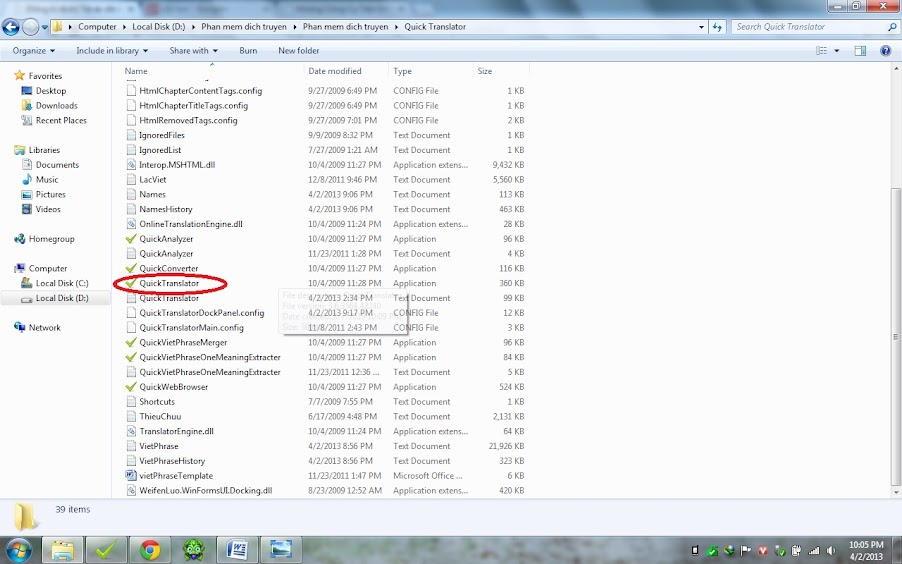Viewport: 902px width, 564px height.
Task: Click the Burn toolbar button
Action: [x=248, y=51]
